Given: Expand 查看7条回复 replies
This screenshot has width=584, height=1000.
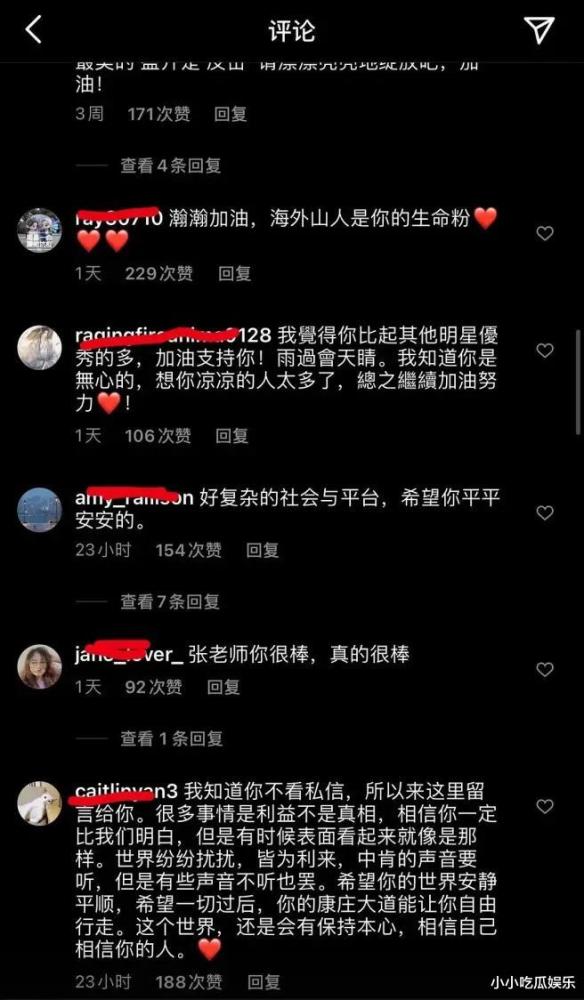Looking at the screenshot, I should (x=170, y=601).
